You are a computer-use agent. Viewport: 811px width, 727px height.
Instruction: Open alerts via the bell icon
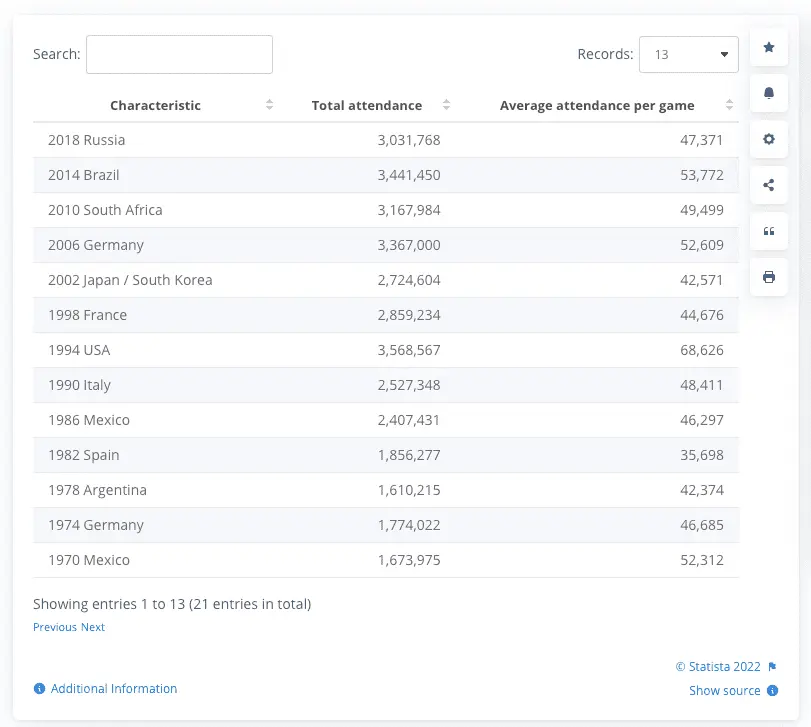coord(768,93)
